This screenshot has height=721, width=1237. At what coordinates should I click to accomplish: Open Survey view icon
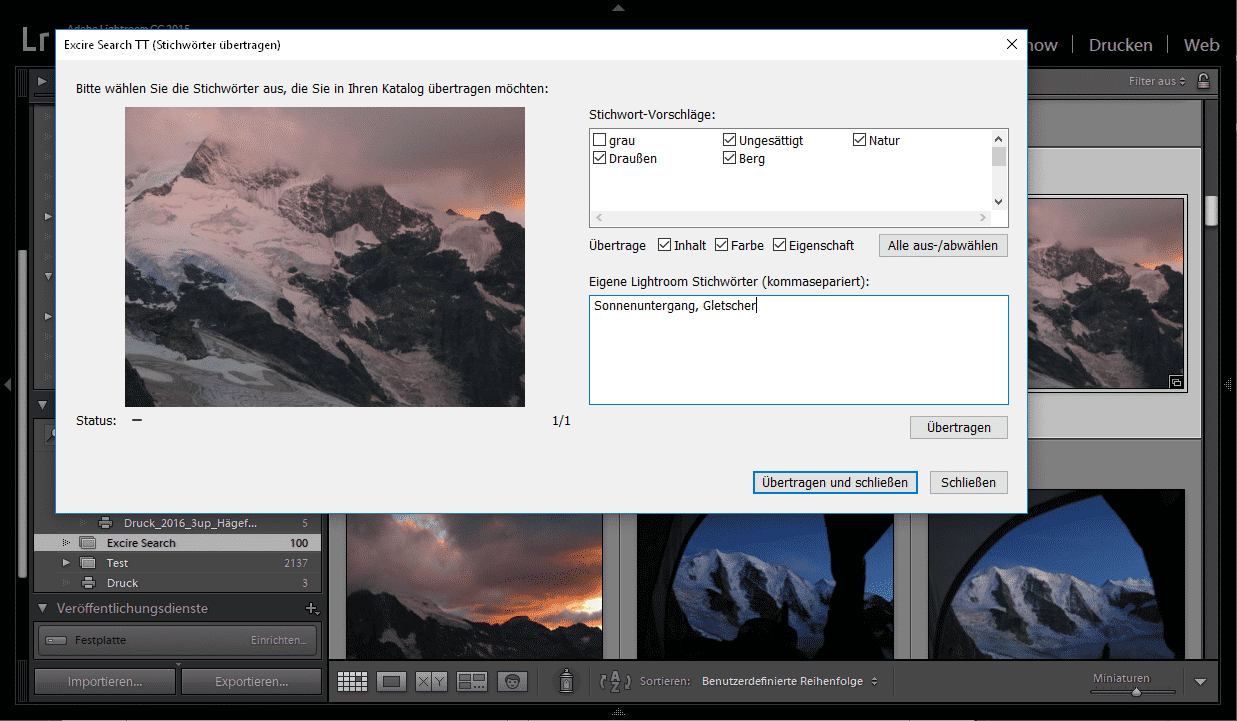point(471,682)
